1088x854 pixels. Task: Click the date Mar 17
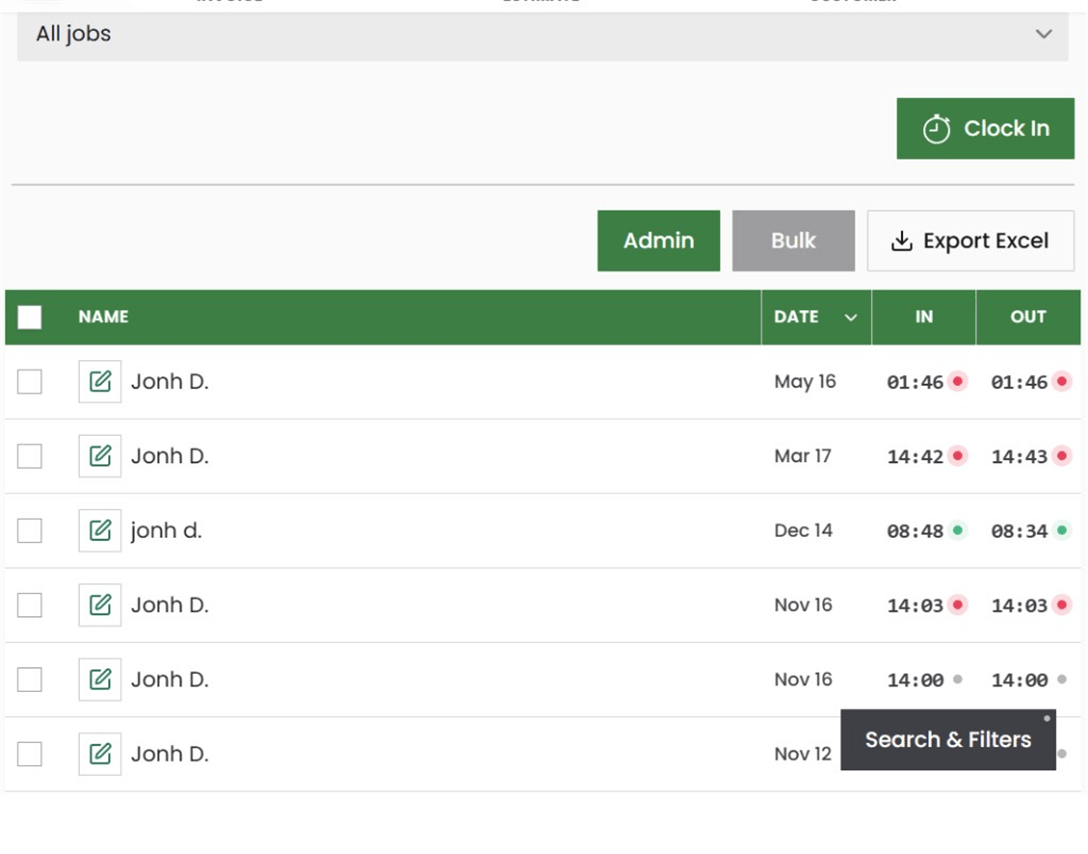pos(803,456)
